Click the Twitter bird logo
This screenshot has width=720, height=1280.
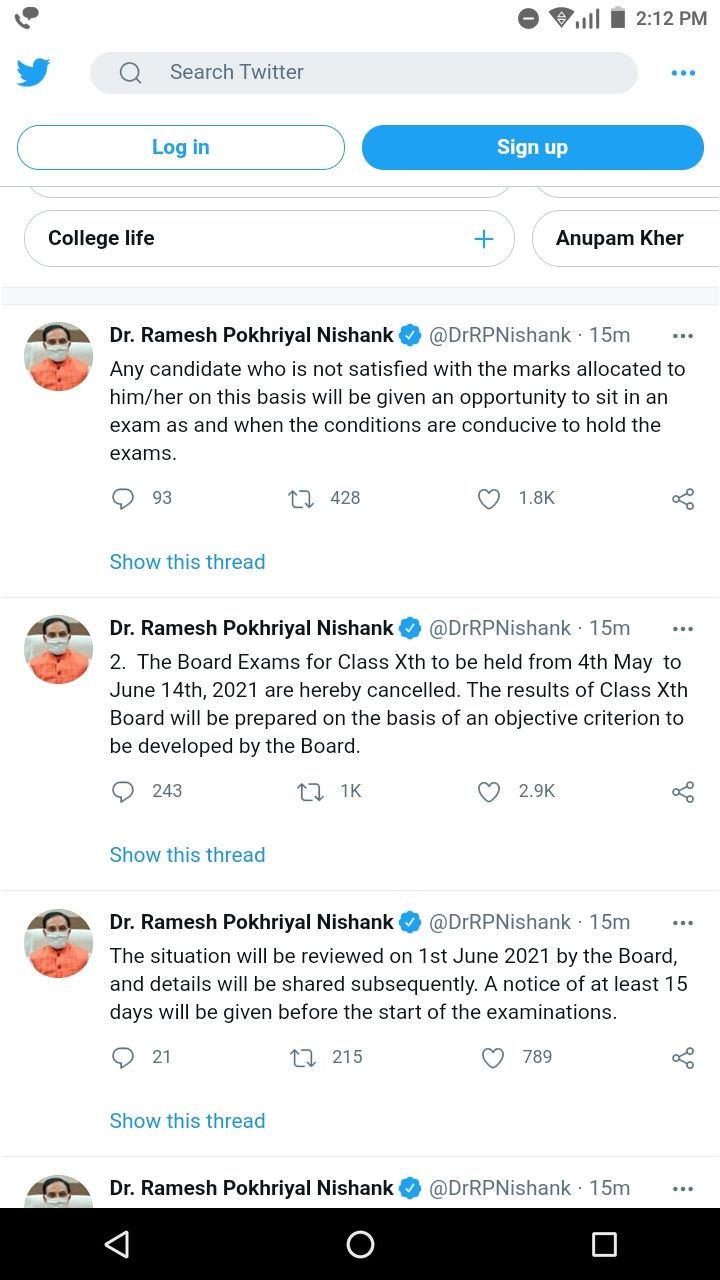point(33,72)
